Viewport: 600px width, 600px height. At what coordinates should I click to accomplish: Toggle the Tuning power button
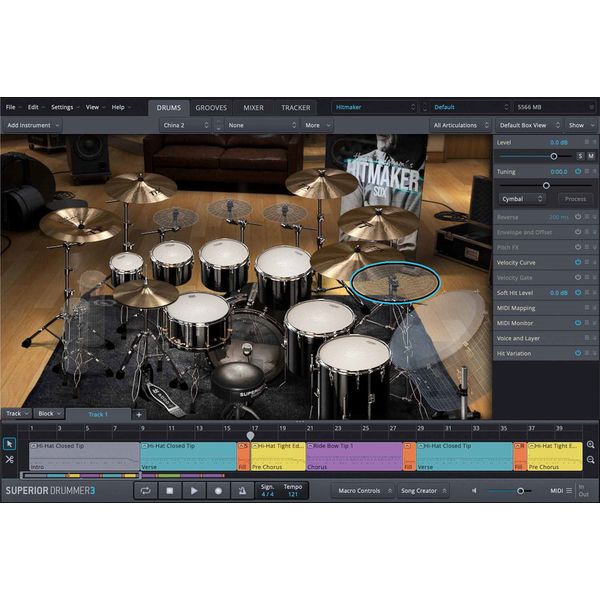(578, 171)
